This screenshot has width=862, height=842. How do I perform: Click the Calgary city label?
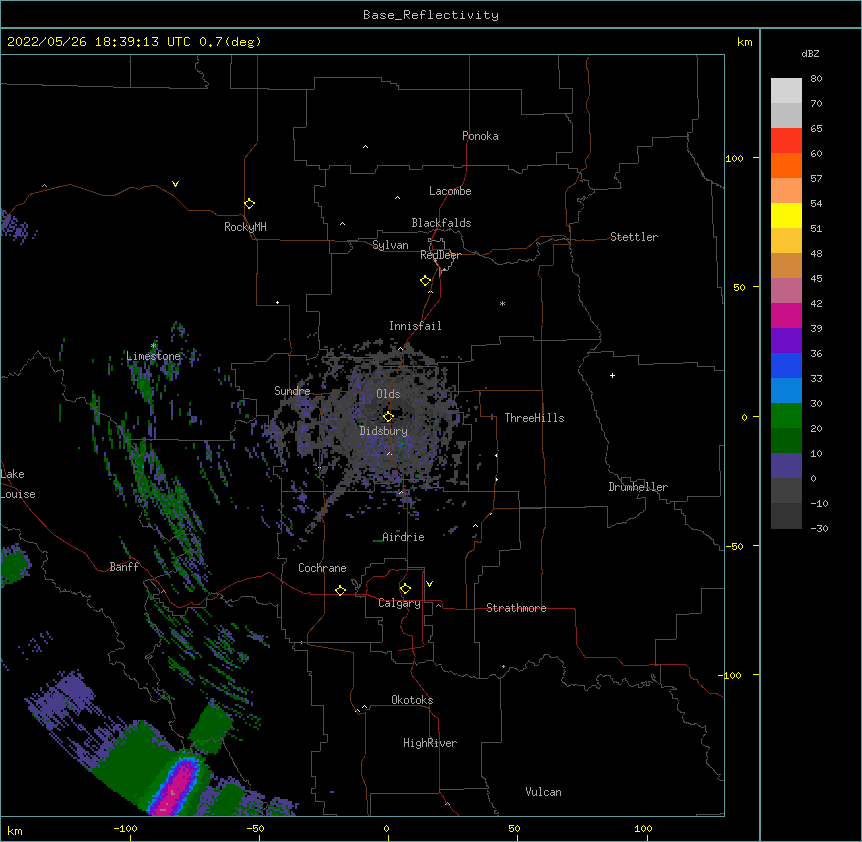(399, 603)
